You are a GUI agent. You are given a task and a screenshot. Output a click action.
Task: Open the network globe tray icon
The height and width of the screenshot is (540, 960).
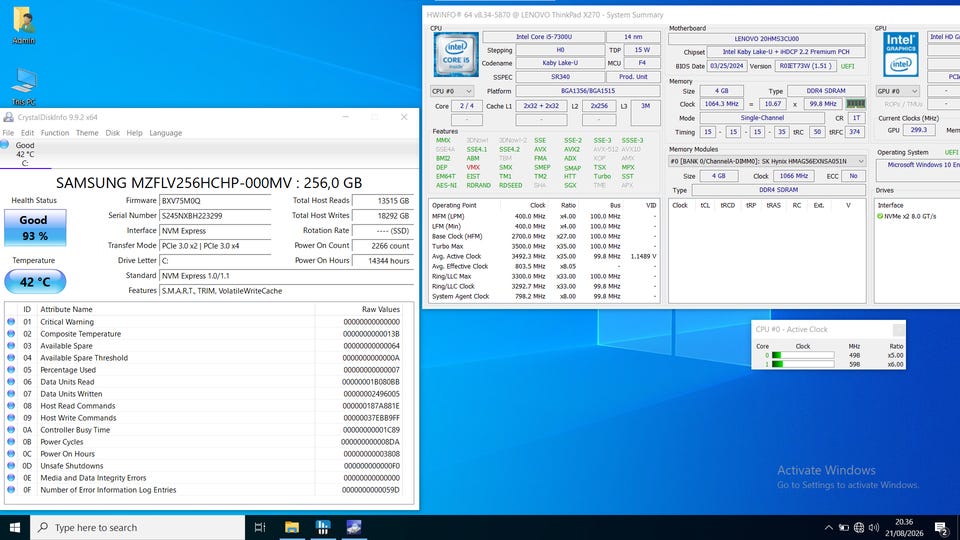click(859, 527)
